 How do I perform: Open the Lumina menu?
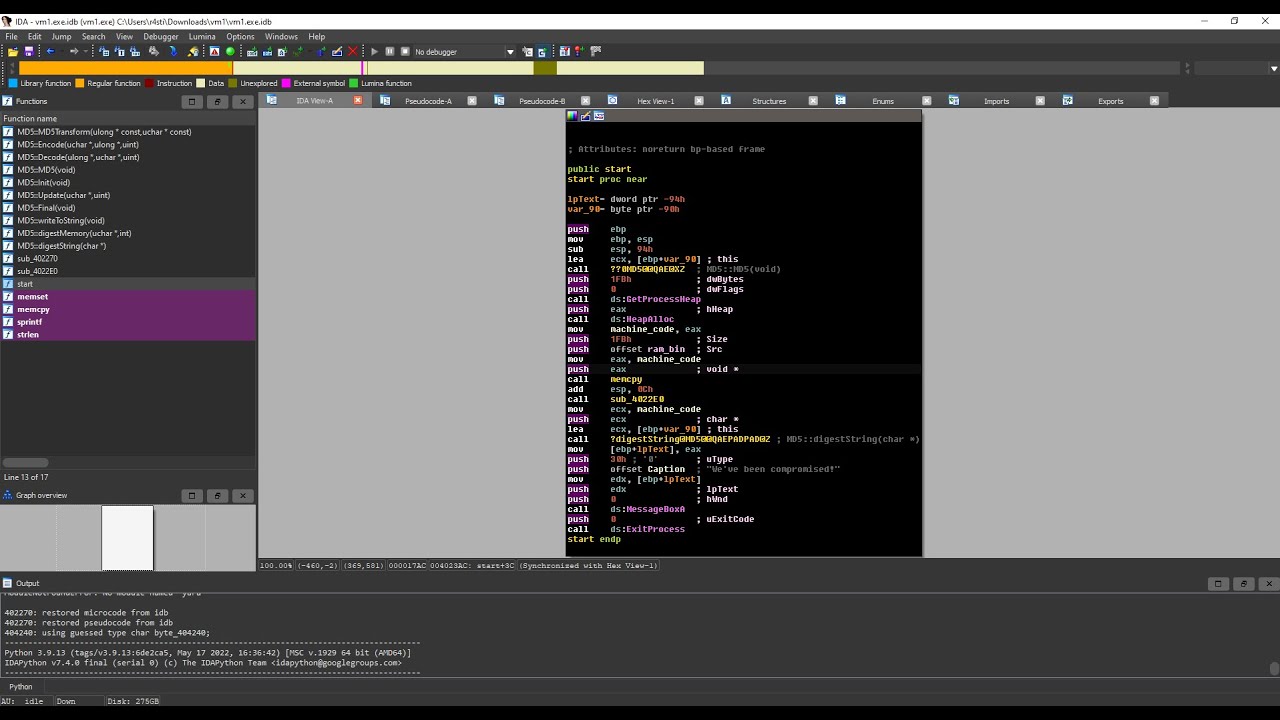202,36
